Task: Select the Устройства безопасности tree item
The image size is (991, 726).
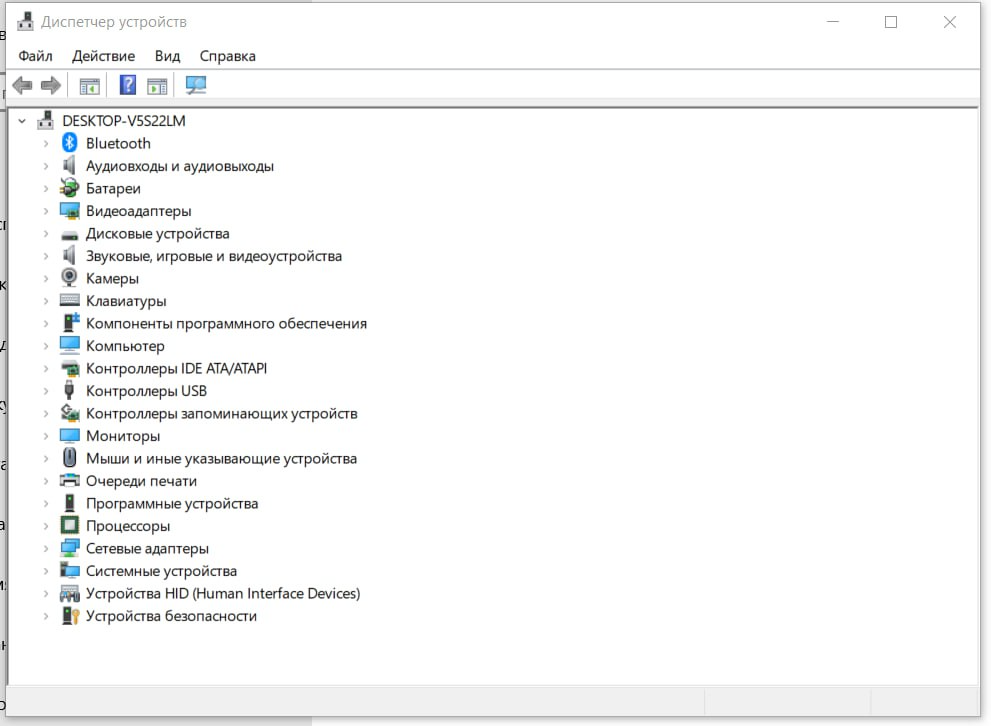Action: [x=171, y=616]
